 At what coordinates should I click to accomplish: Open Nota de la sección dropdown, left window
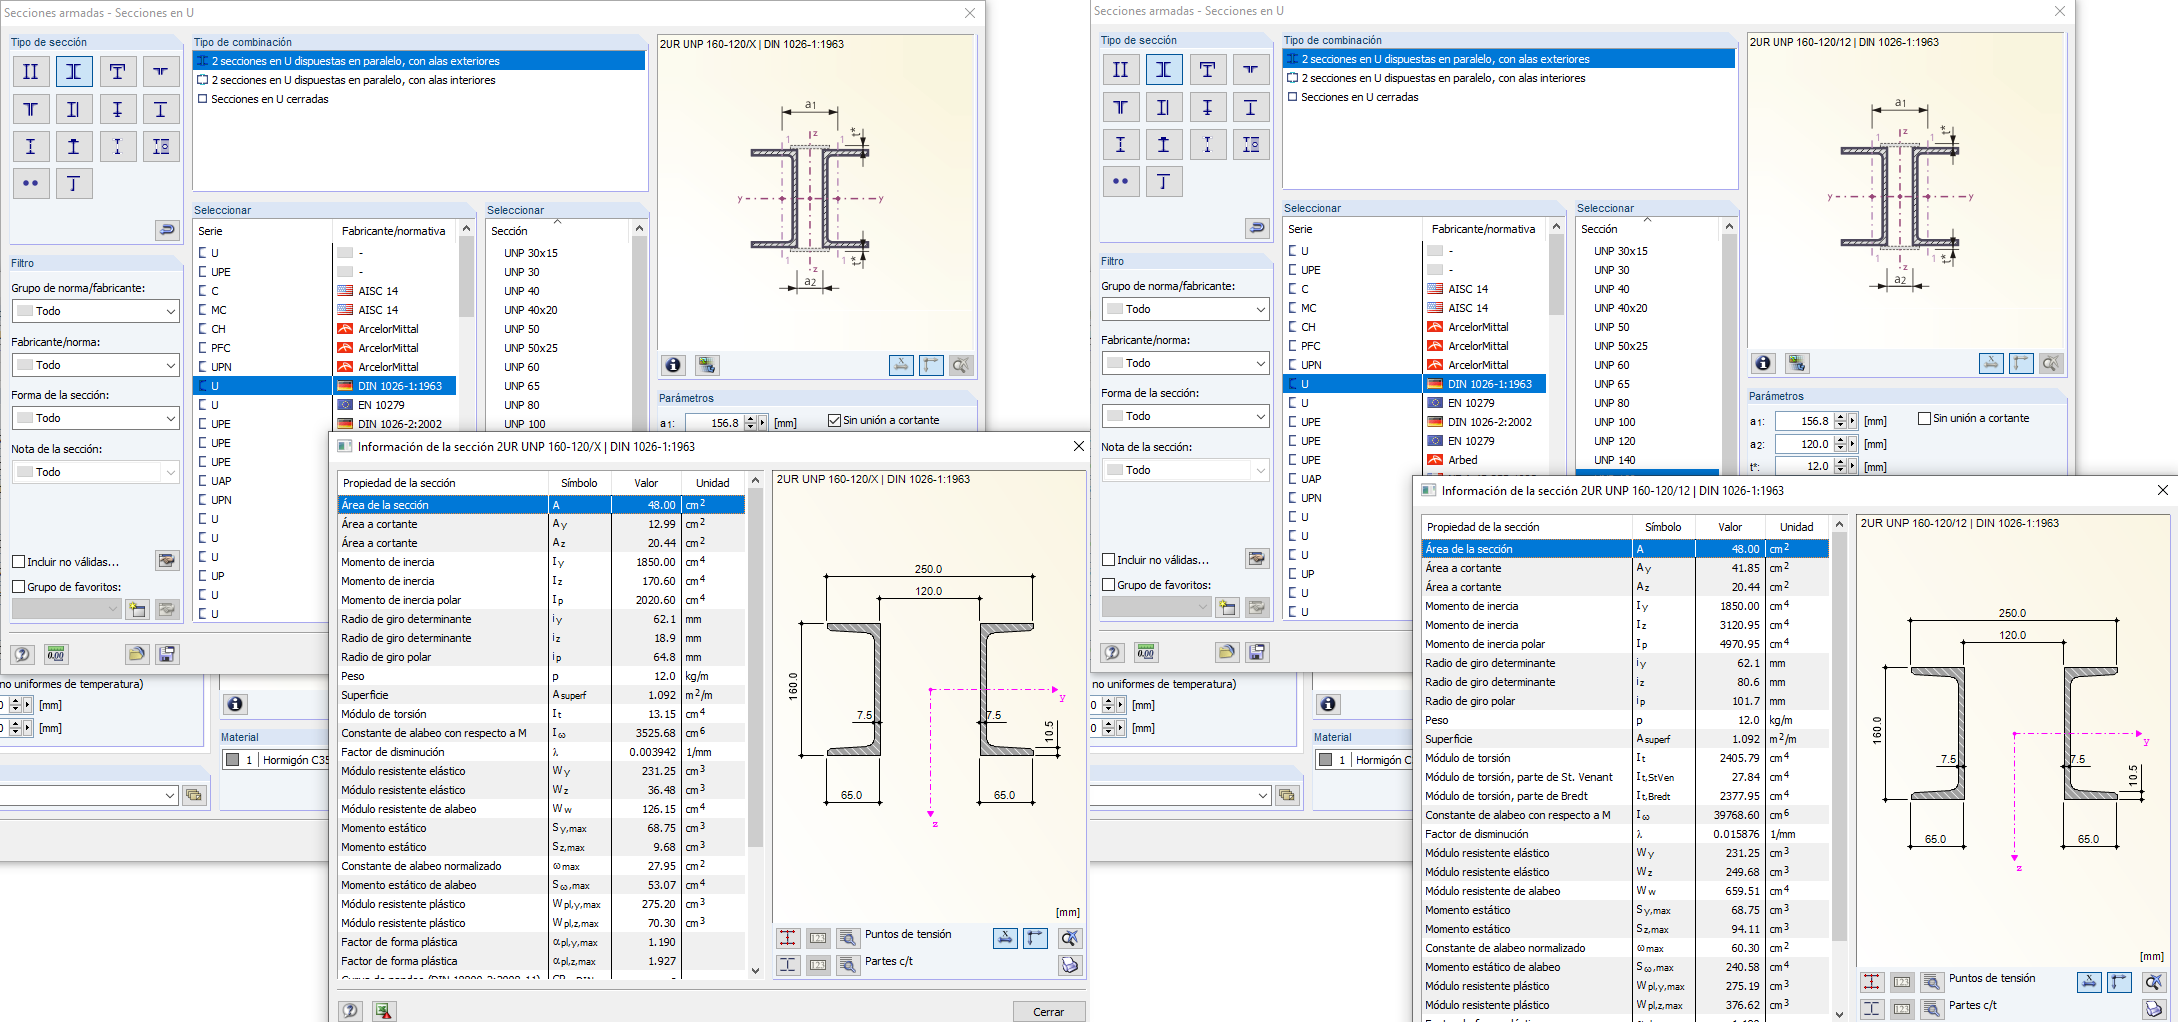pos(96,472)
